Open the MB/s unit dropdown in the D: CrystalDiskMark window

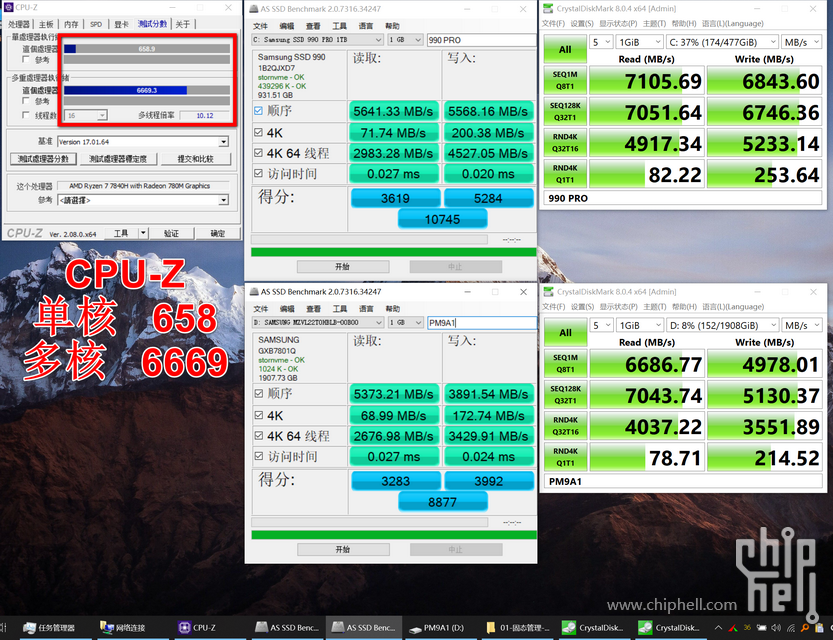[x=802, y=325]
